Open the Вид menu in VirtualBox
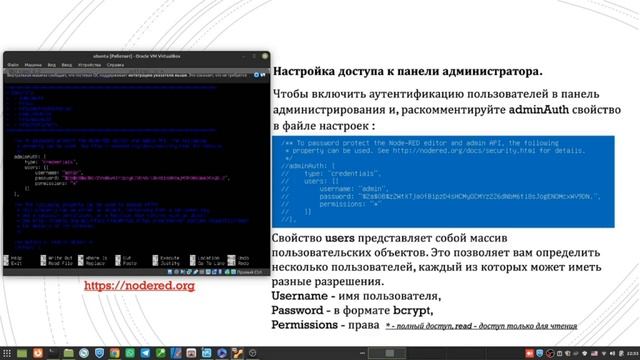This screenshot has width=640, height=360. [52, 65]
